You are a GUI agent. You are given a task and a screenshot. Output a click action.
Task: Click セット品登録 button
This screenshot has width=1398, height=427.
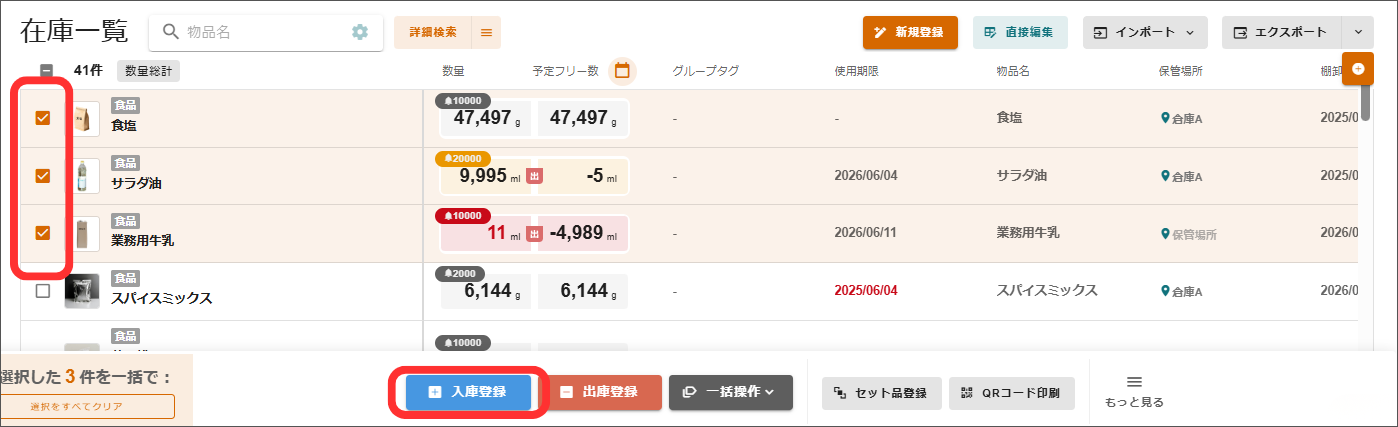pos(881,392)
